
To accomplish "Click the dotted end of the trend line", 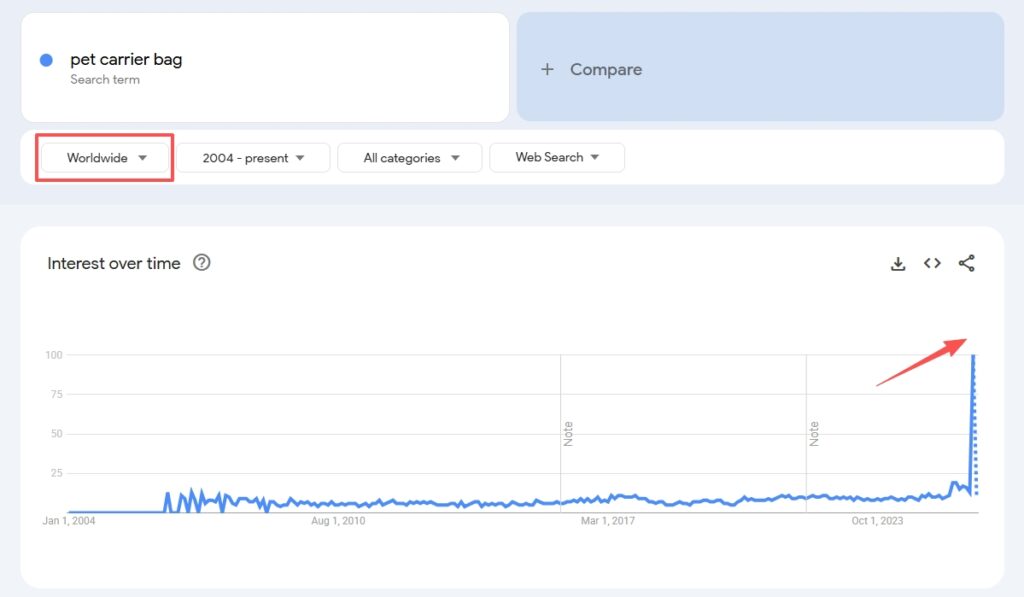I will coord(976,470).
